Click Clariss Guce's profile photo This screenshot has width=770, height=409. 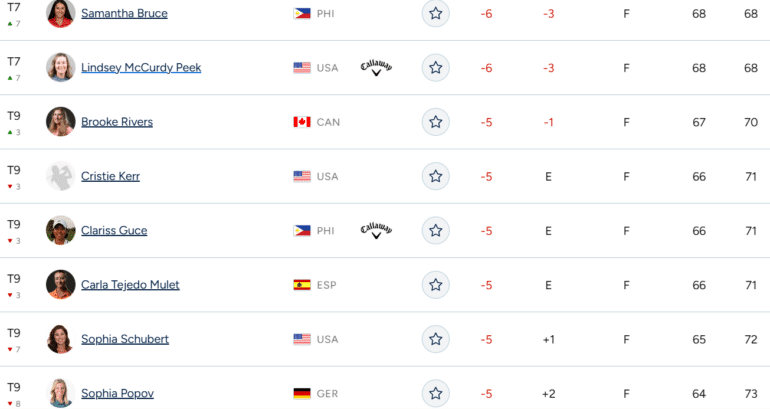click(x=60, y=230)
